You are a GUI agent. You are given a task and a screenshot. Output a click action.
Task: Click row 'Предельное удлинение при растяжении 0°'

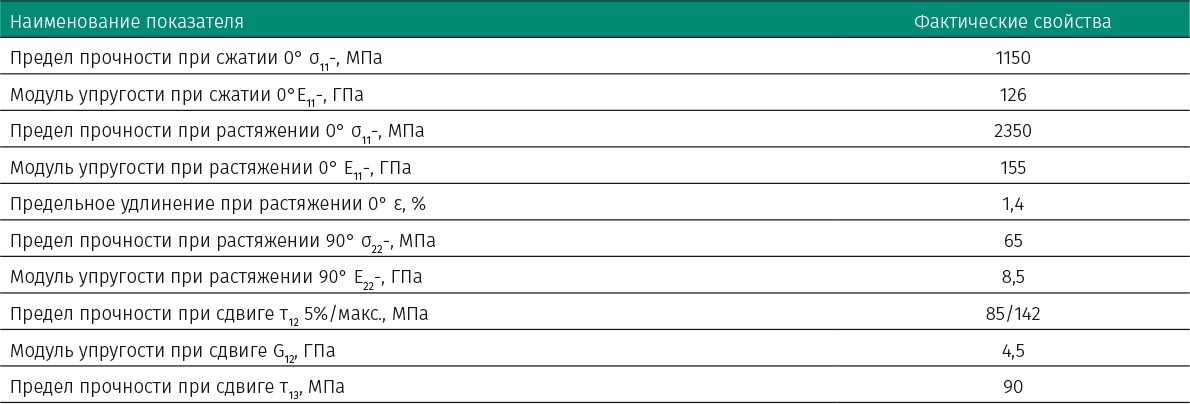[x=595, y=204]
